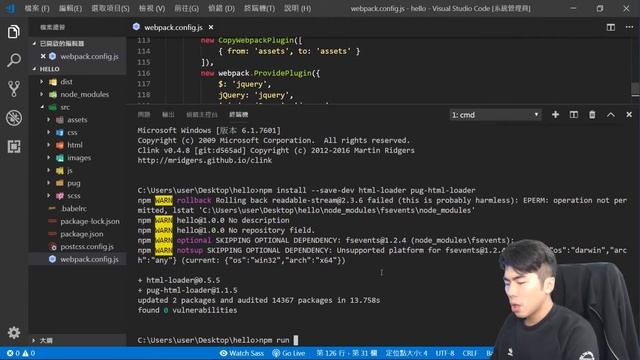Switch to the Debug Console panel tab
The width and height of the screenshot is (640, 360).
pyautogui.click(x=202, y=115)
